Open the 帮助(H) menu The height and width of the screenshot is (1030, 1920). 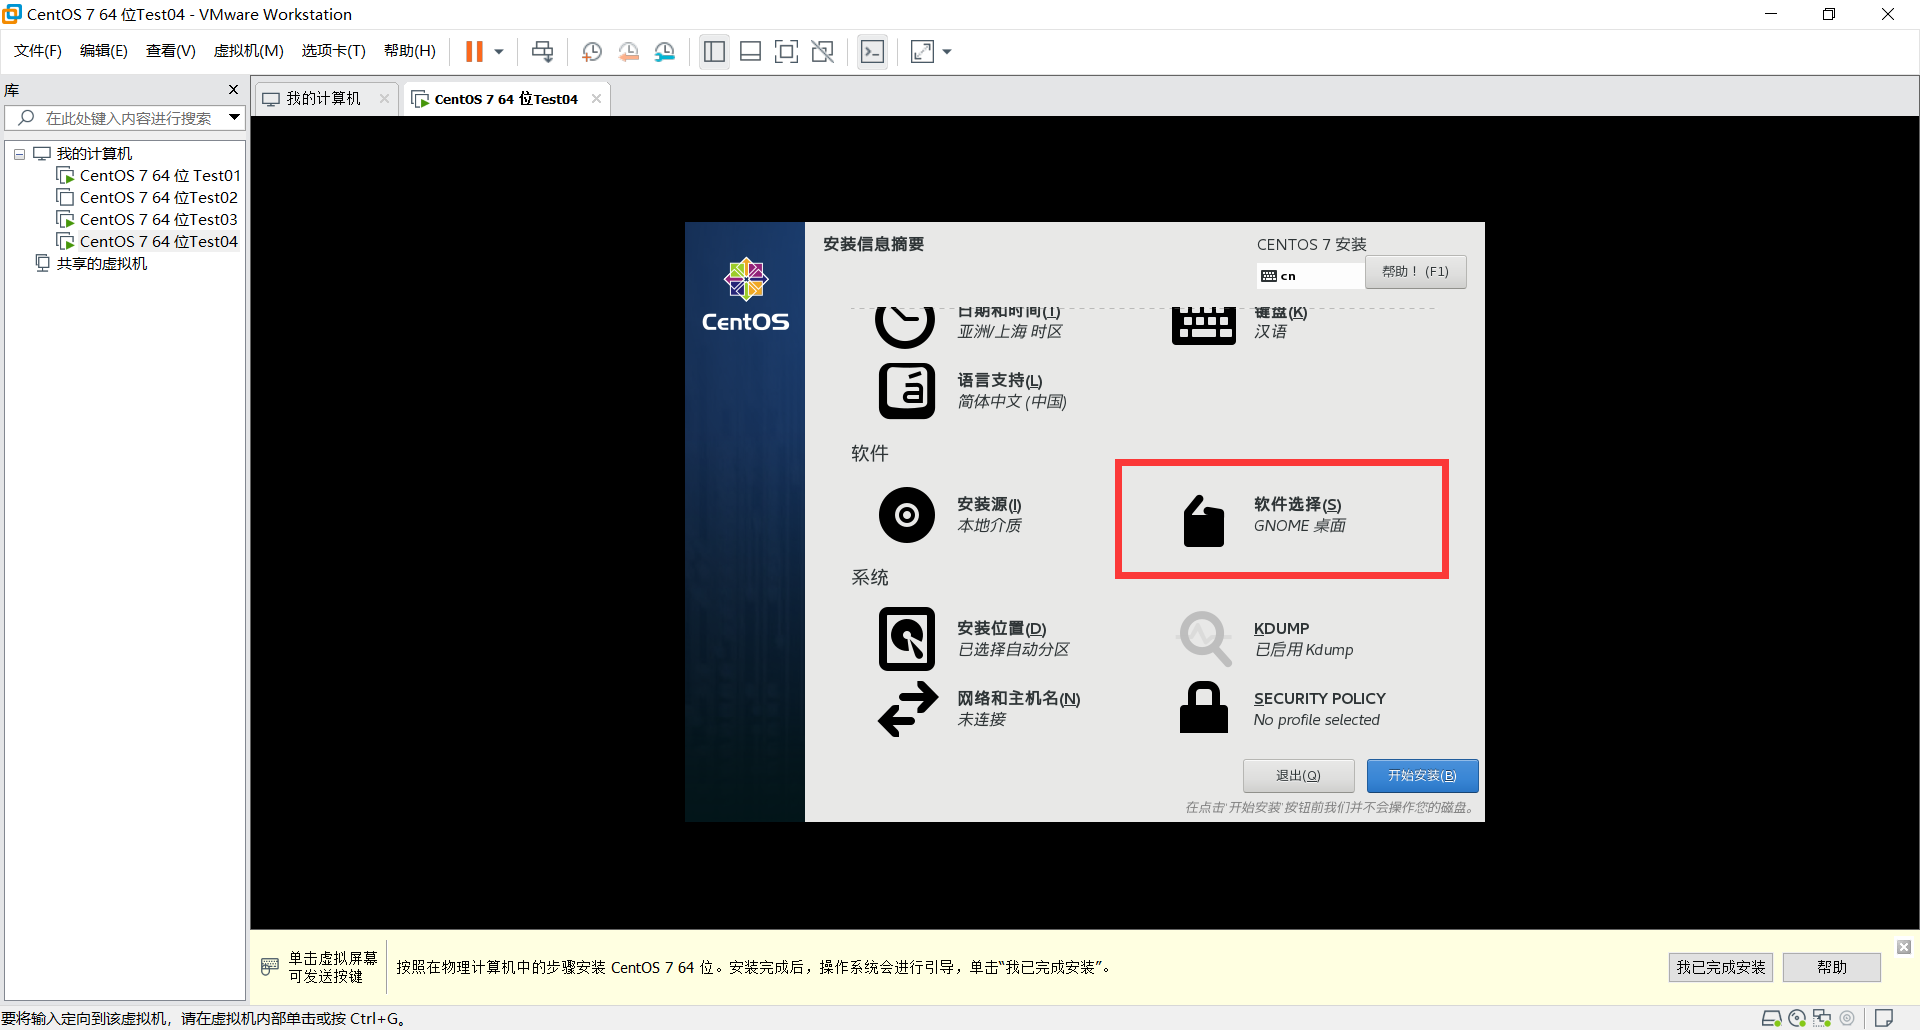point(410,51)
